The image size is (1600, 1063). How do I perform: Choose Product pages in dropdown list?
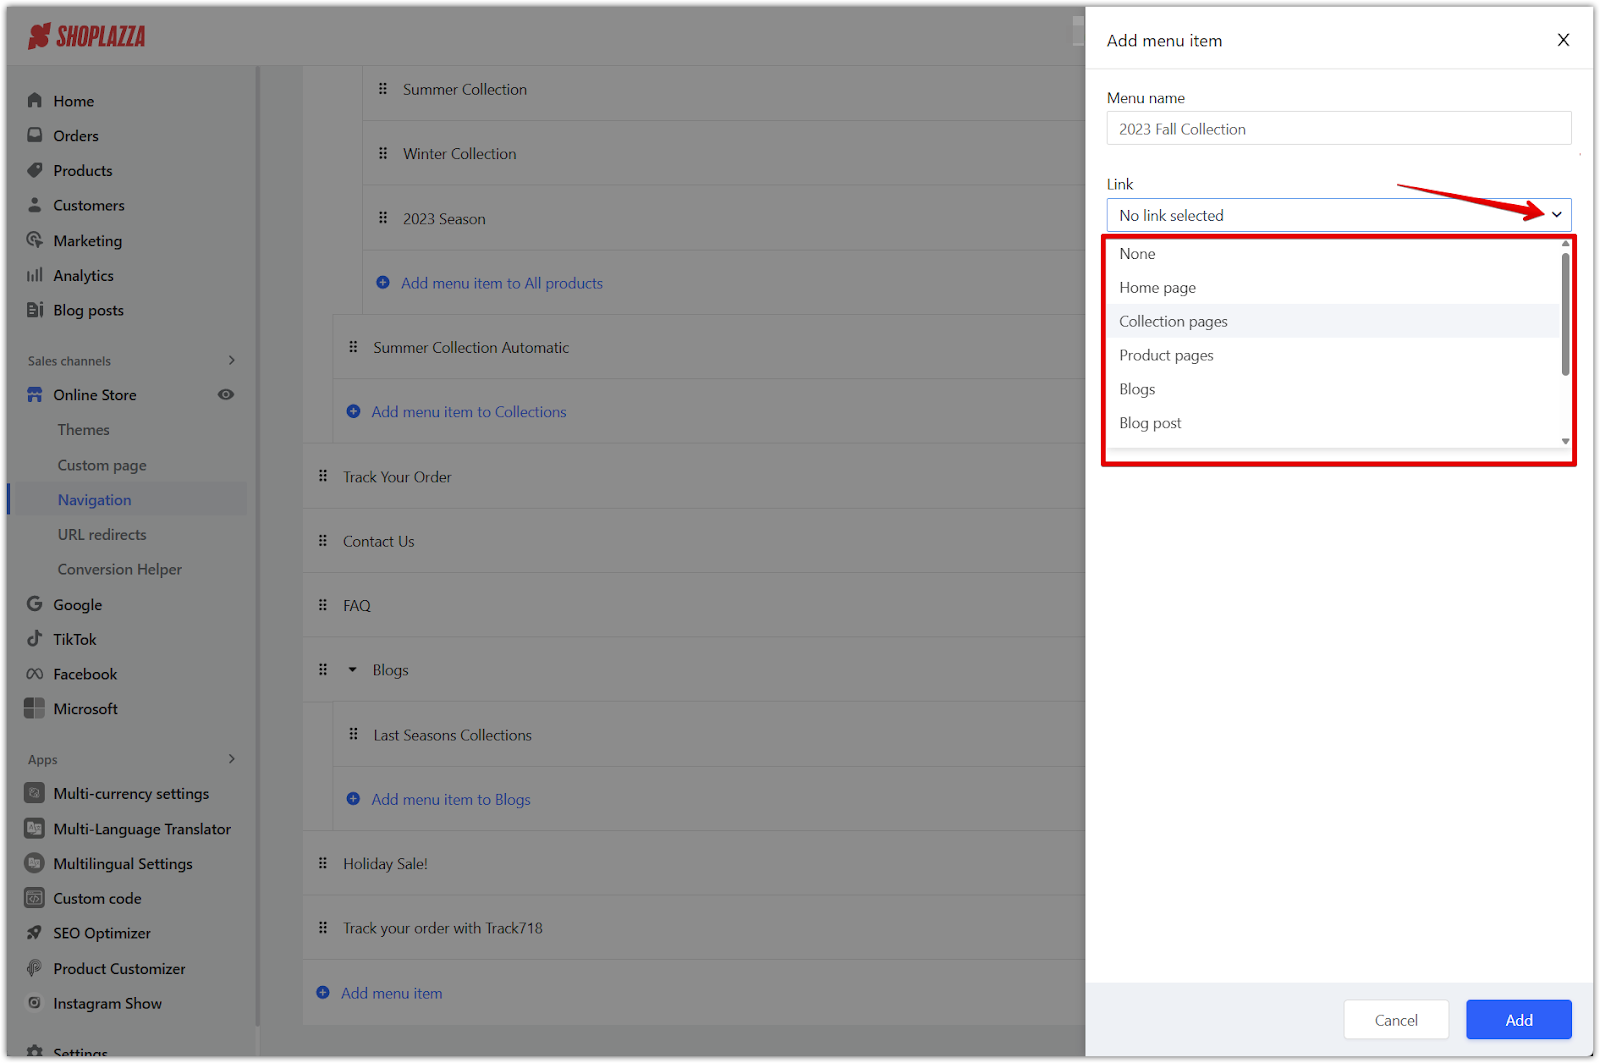(x=1166, y=355)
